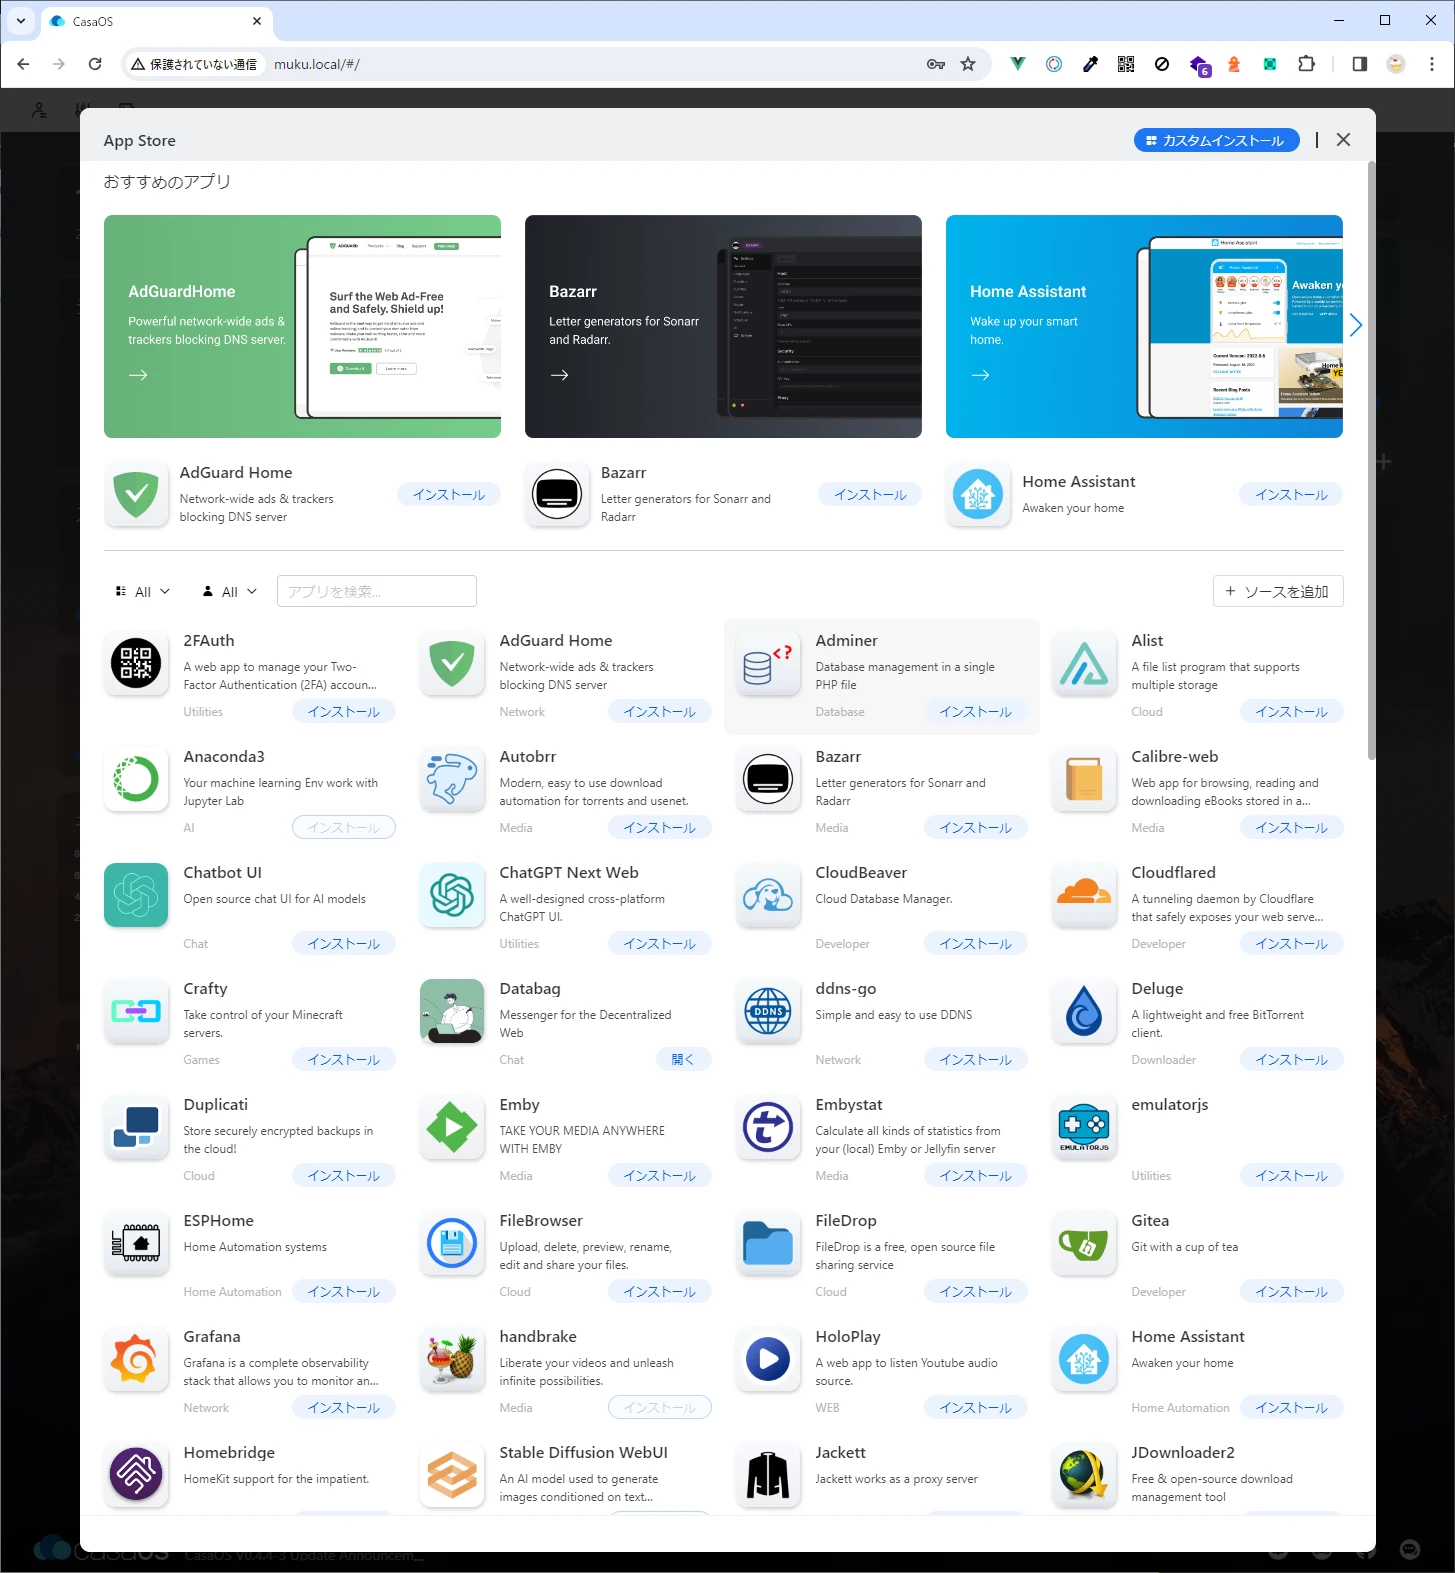Image resolution: width=1455 pixels, height=1573 pixels.
Task: Expand the author All filter dropdown
Action: 229,592
